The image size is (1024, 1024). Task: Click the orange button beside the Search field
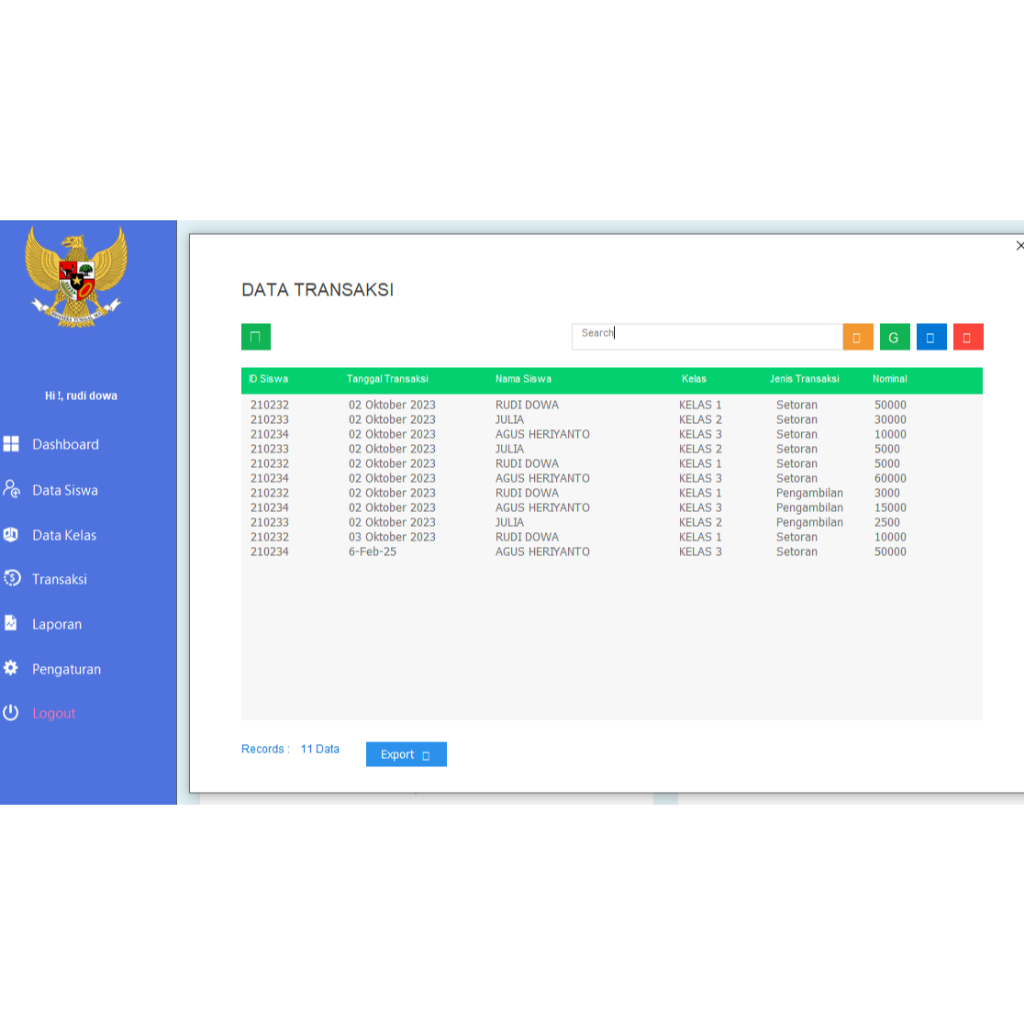pos(857,337)
